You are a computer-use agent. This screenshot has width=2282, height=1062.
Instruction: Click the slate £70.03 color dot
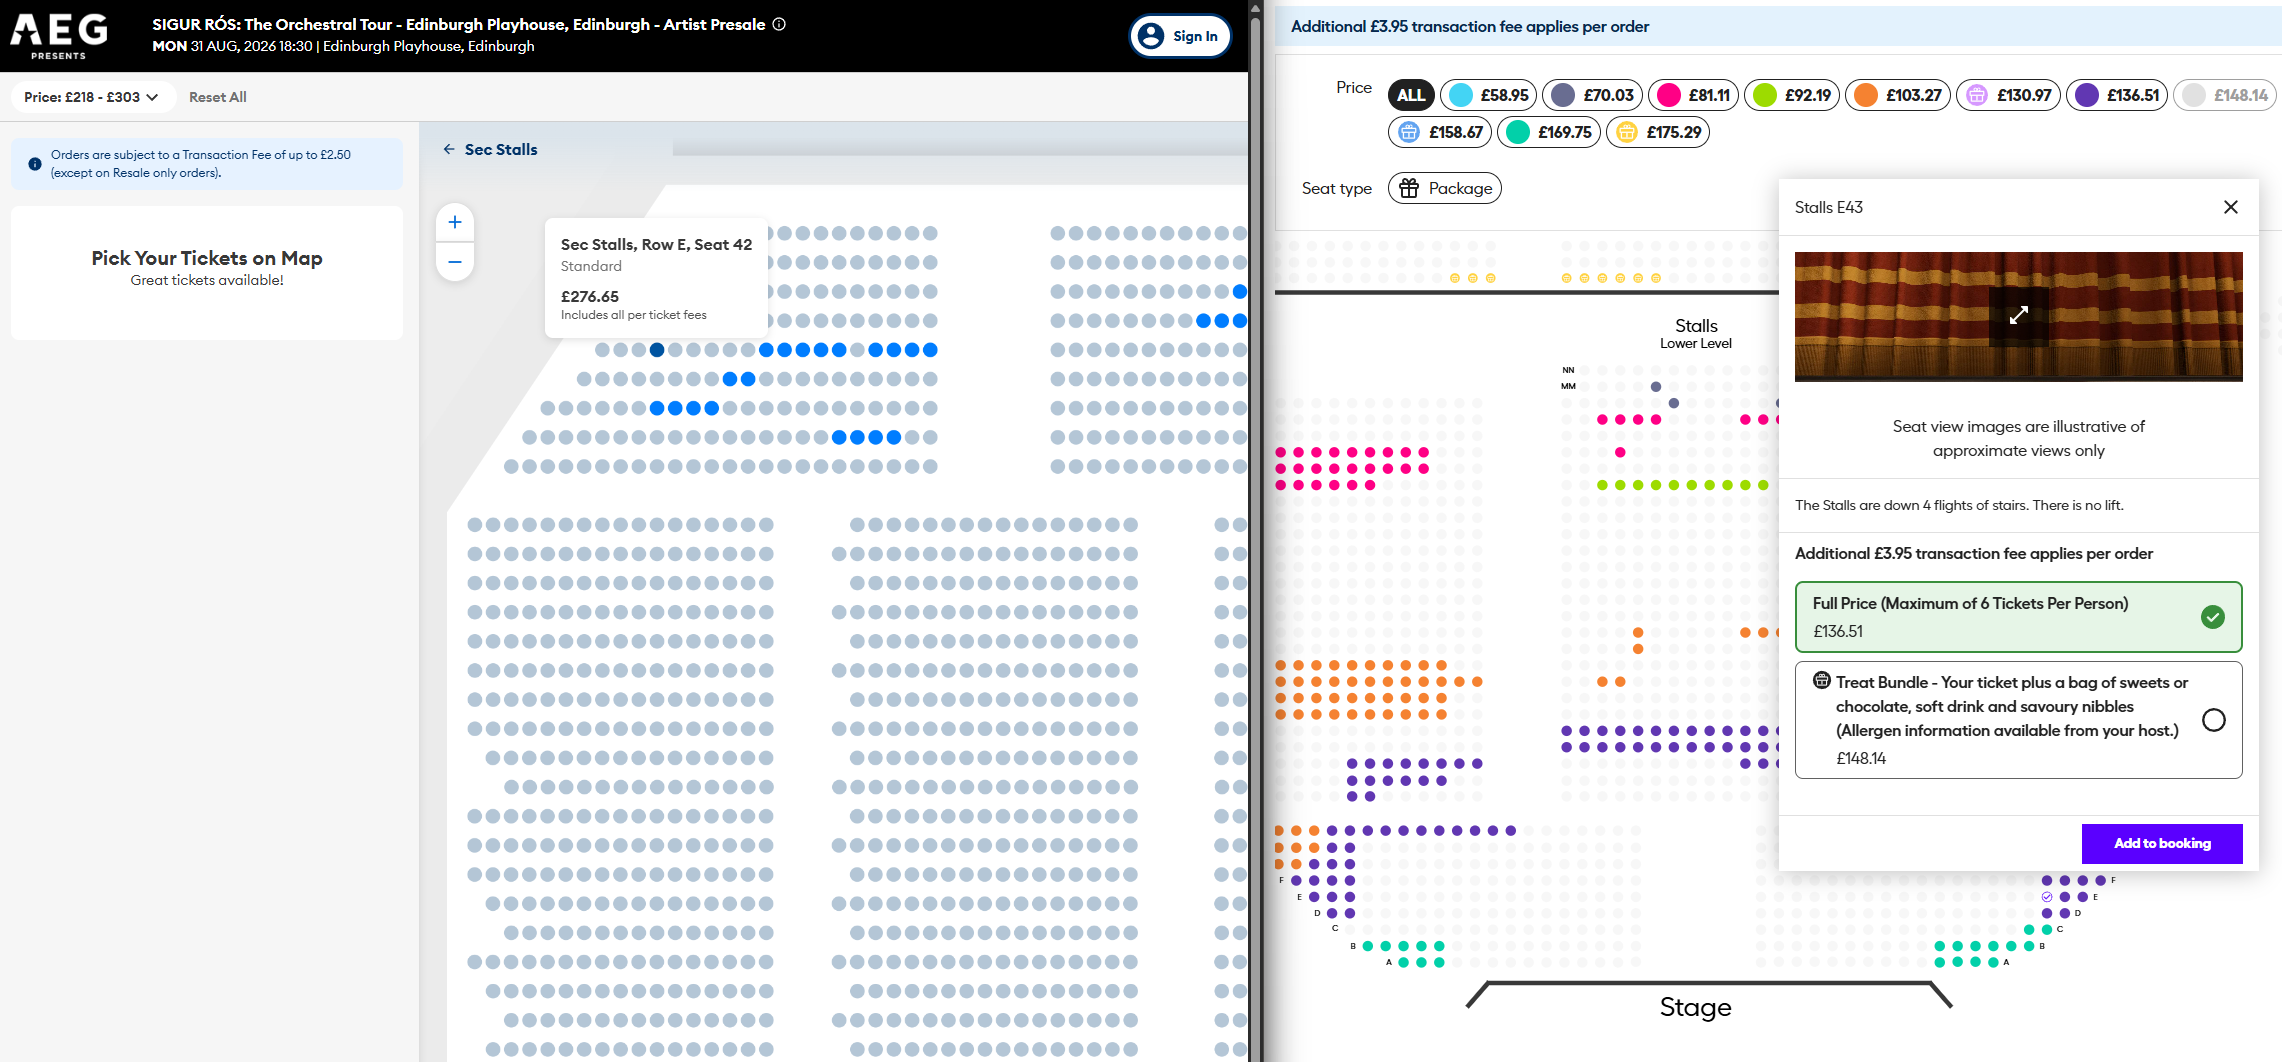[1563, 95]
